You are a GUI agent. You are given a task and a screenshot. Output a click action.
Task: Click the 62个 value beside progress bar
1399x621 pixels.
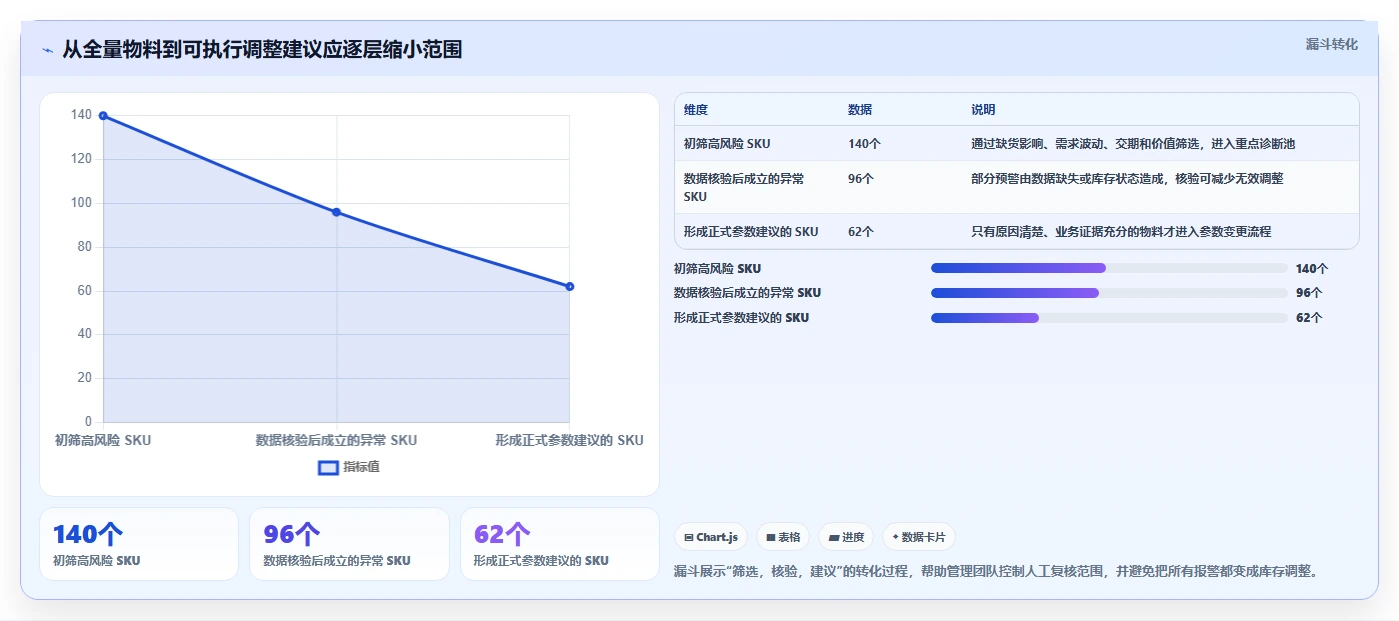1309,318
